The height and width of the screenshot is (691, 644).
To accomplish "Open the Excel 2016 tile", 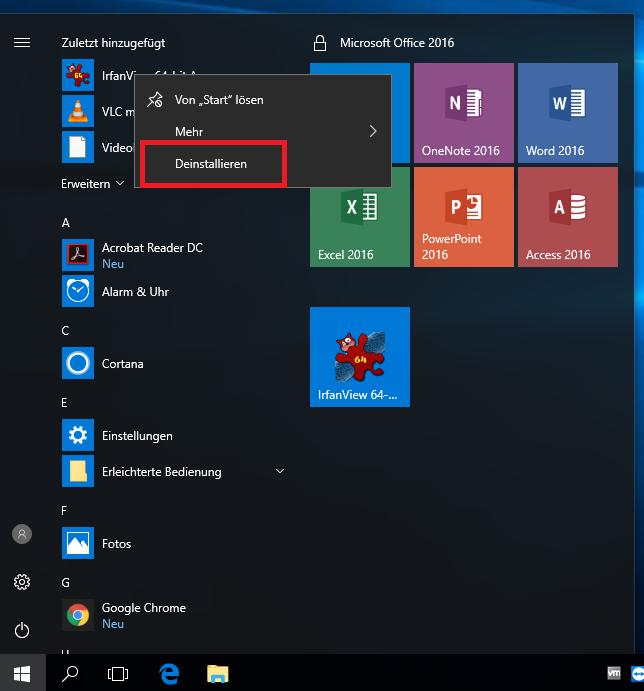I will [x=359, y=216].
